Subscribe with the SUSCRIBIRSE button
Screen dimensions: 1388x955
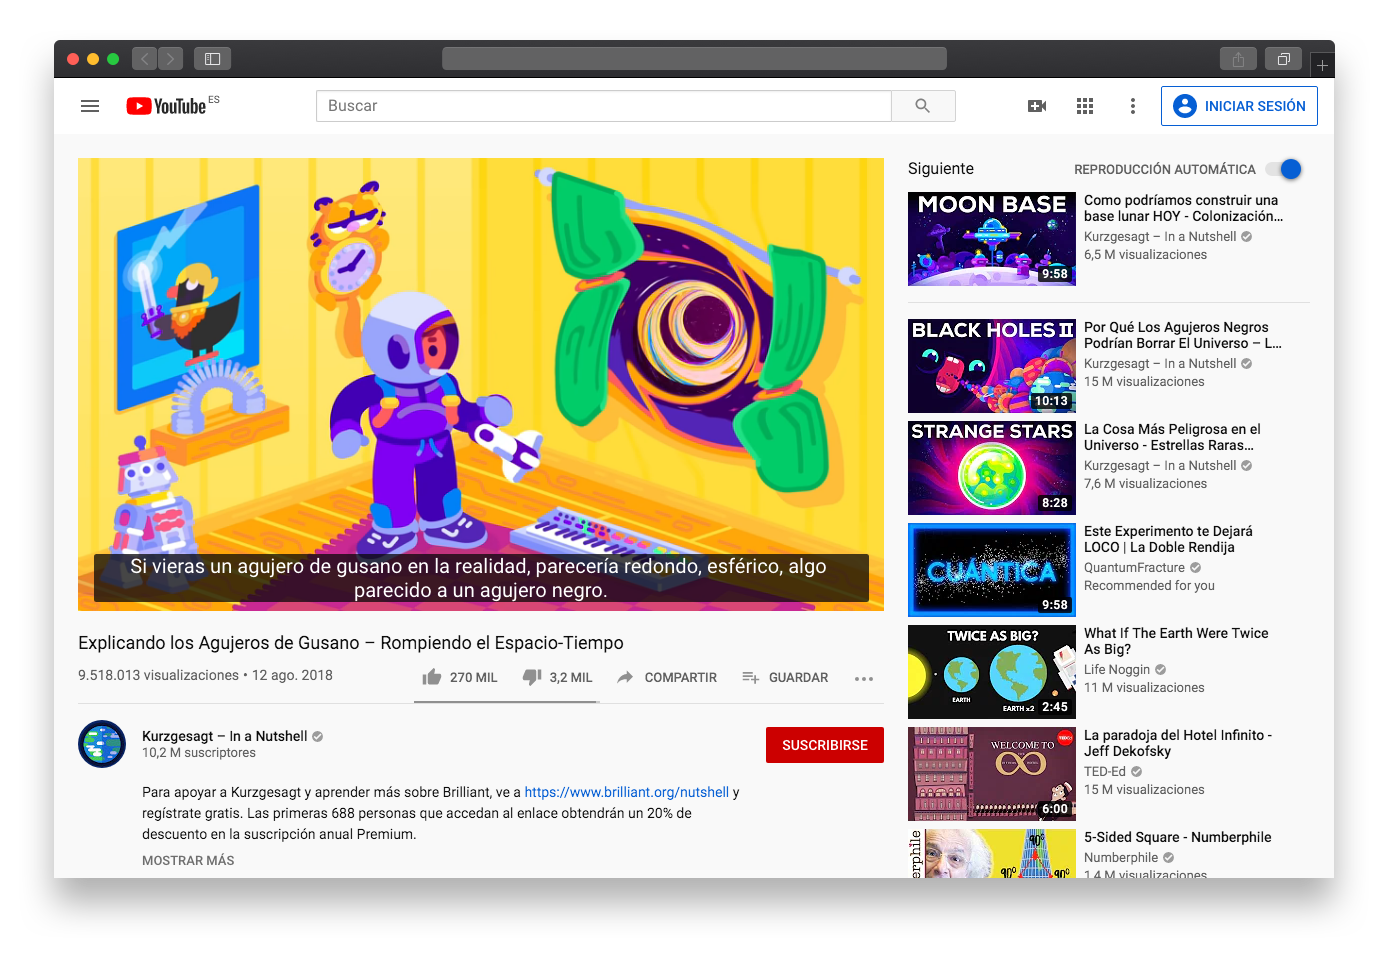(825, 745)
